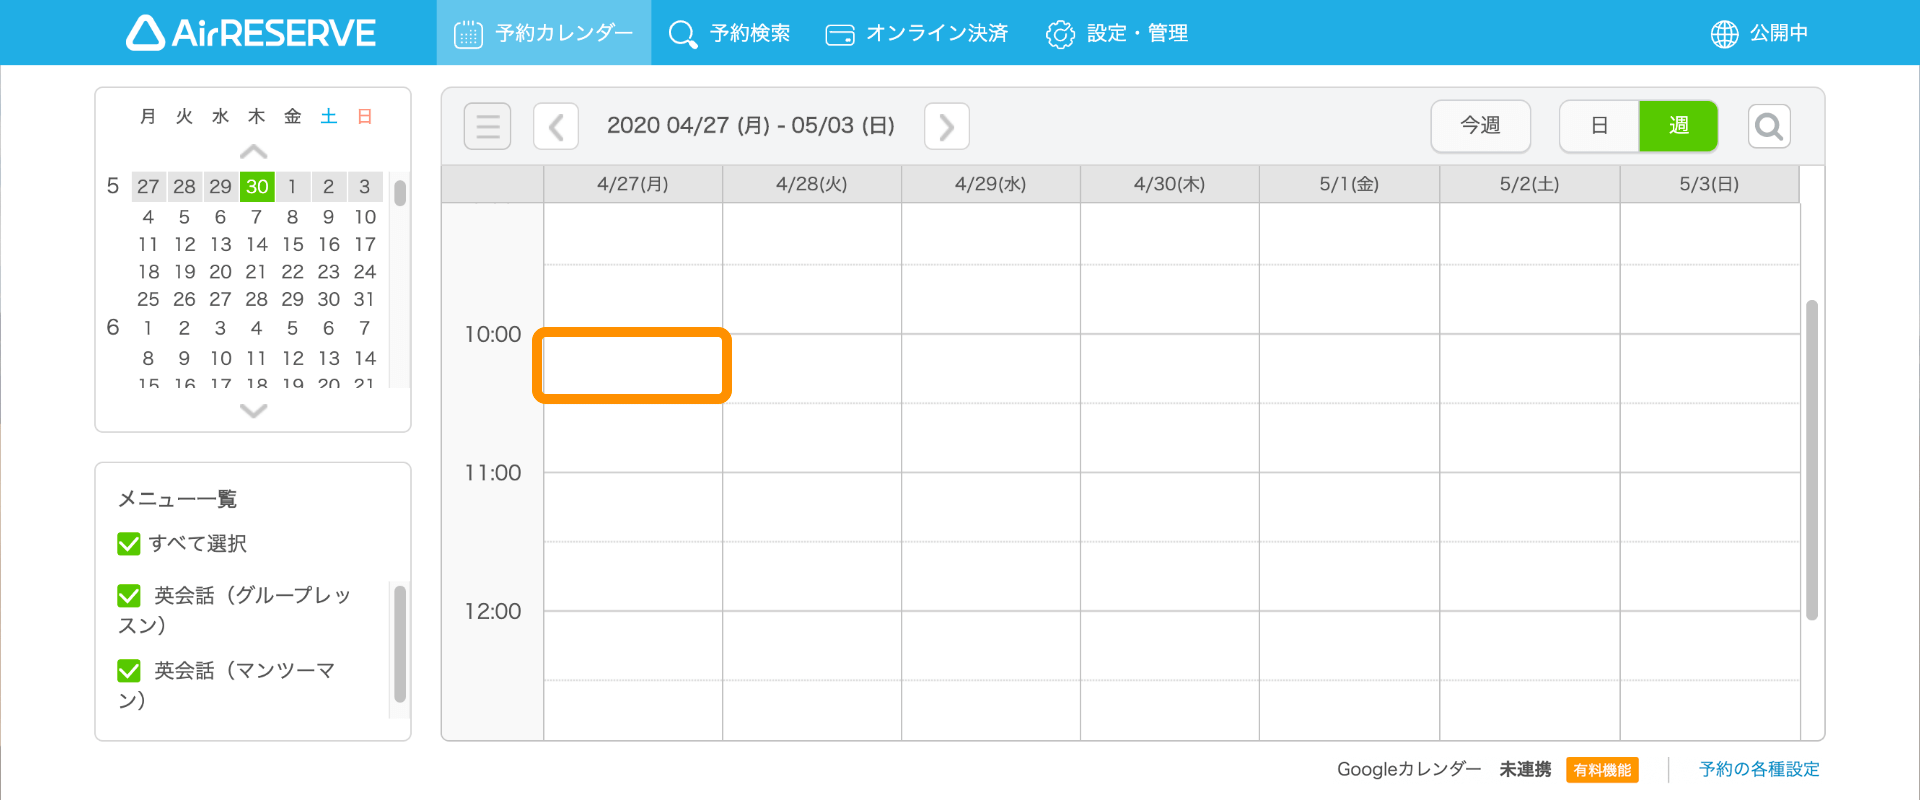Click the 12:00 slot on 5/1(金)

[1349, 645]
